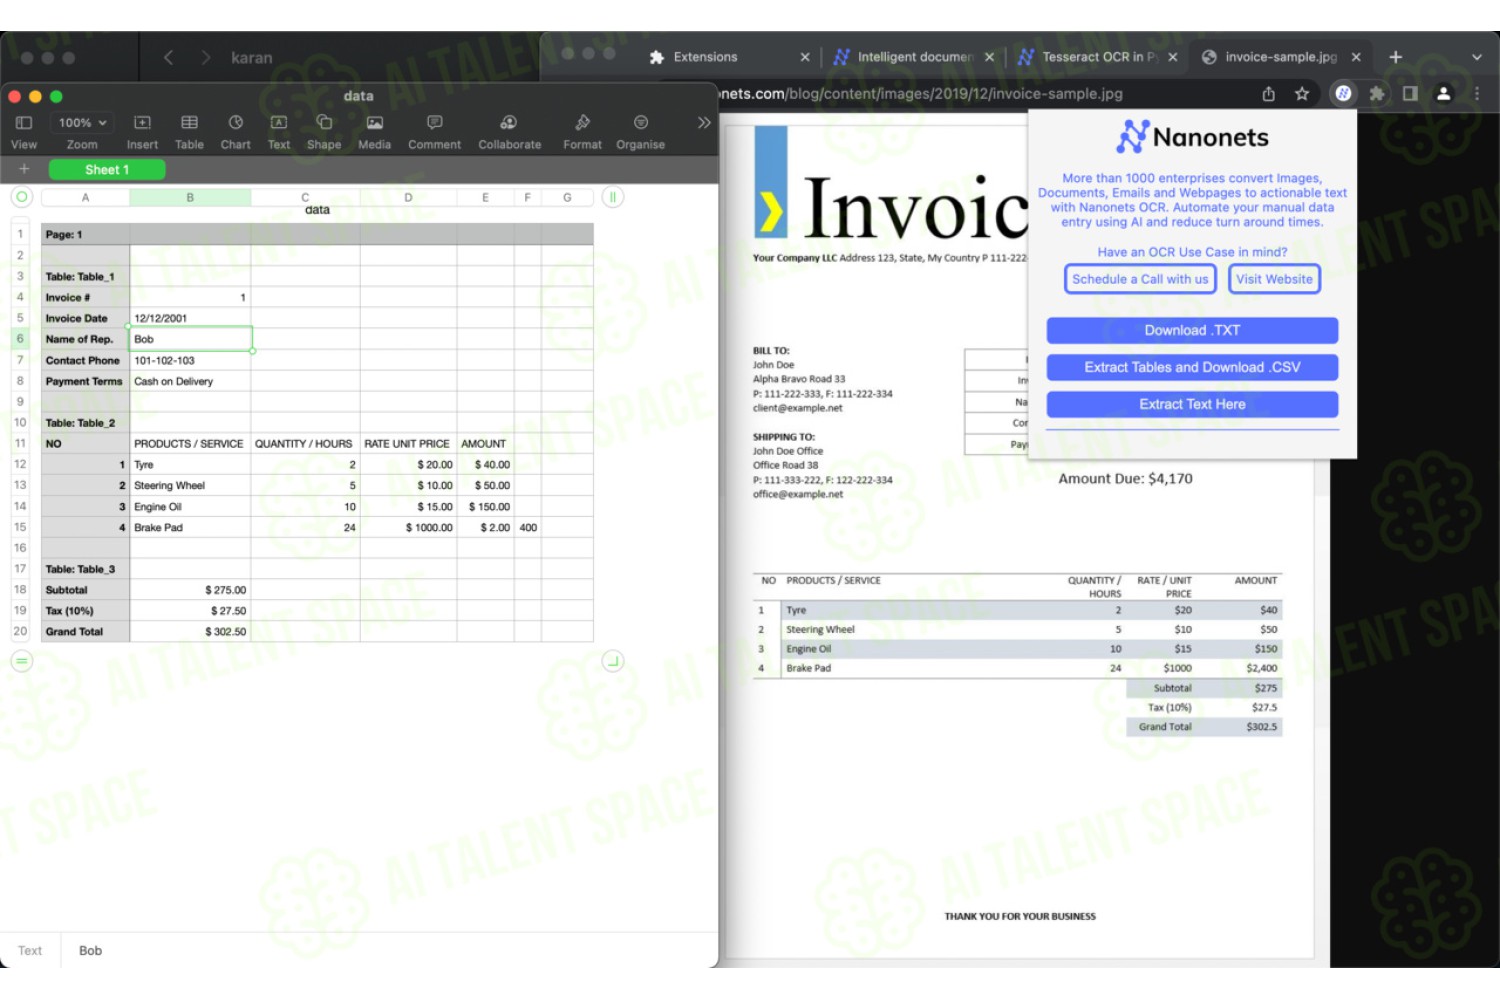This screenshot has height=1000, width=1500.
Task: Click the Visit Website button
Action: pos(1274,279)
